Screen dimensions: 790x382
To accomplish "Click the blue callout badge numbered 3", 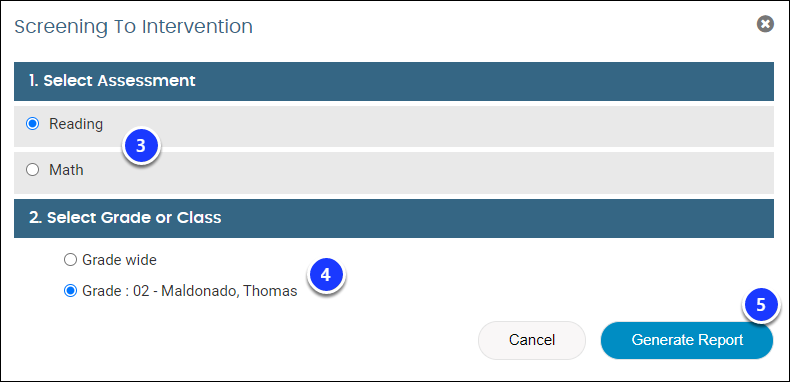I will click(141, 146).
